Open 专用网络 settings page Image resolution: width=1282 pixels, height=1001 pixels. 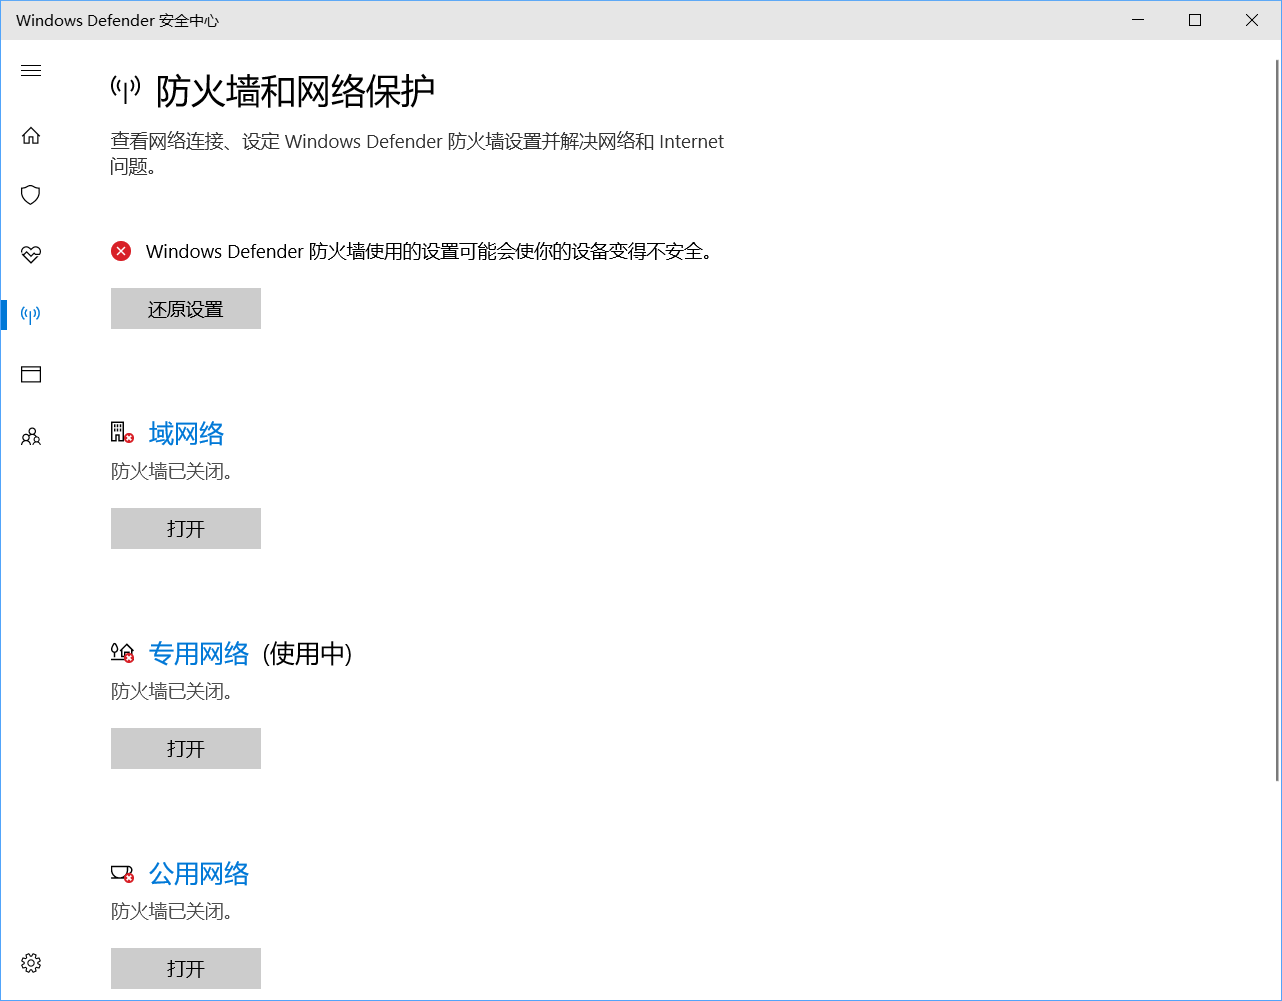[x=200, y=653]
